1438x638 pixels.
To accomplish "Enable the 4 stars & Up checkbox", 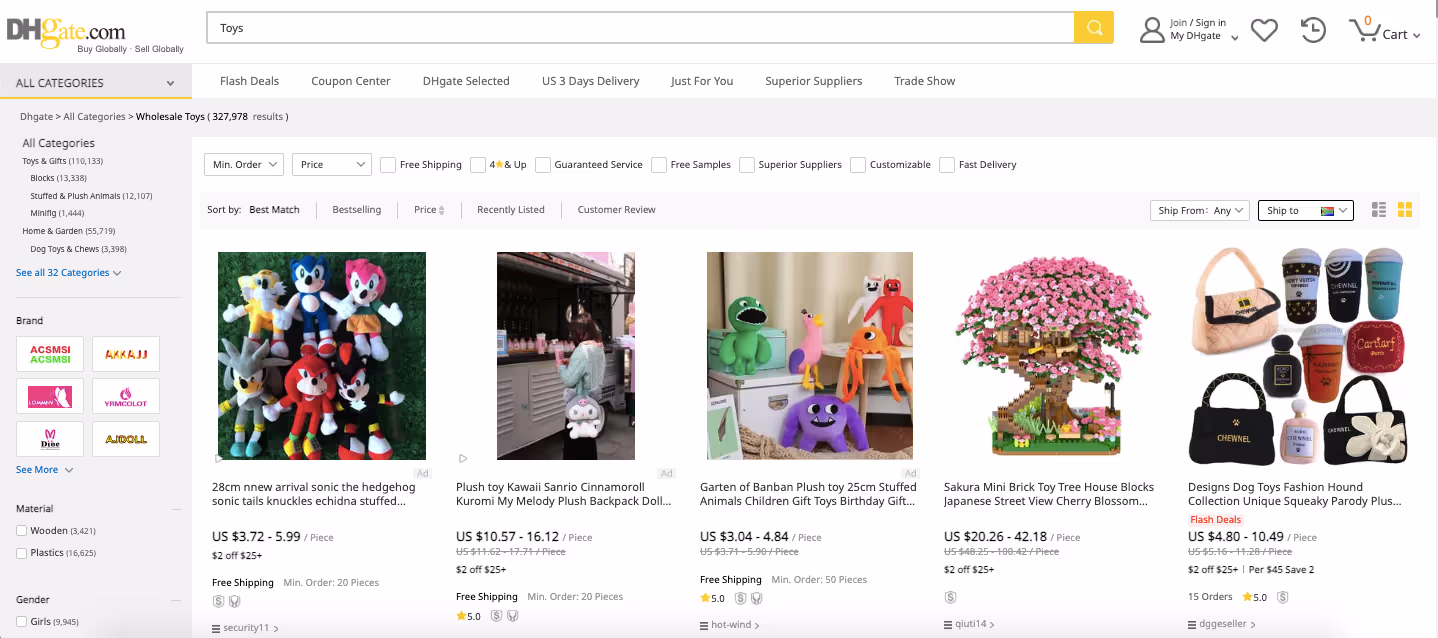I will [478, 165].
